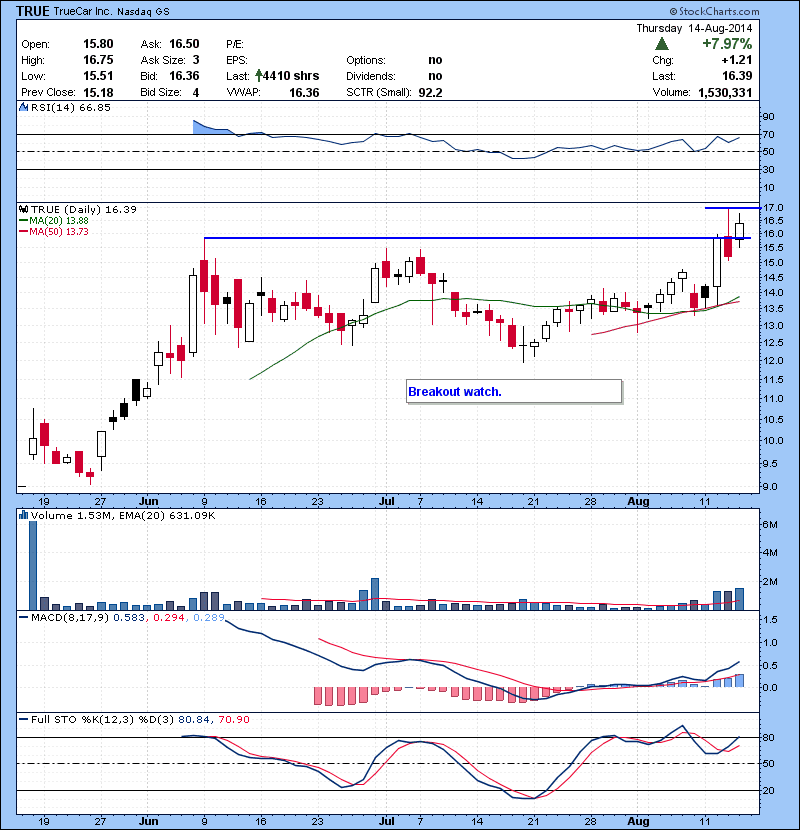
Task: Click the date Thursday 14-Aug-2014
Action: pos(694,28)
